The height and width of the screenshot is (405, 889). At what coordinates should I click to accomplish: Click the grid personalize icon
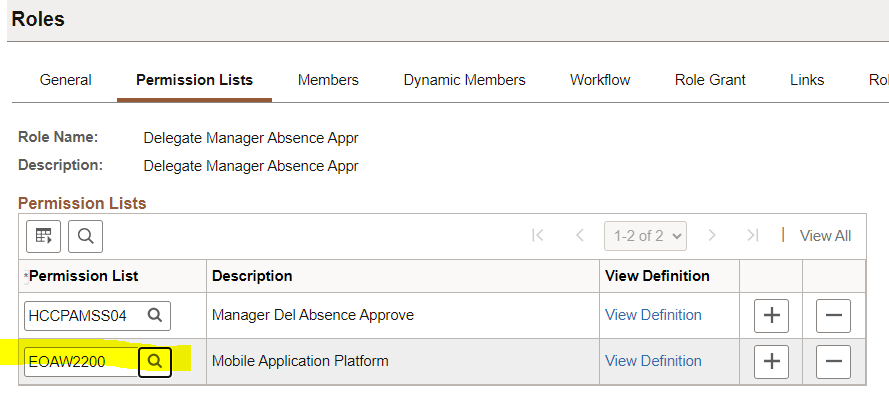[x=44, y=236]
